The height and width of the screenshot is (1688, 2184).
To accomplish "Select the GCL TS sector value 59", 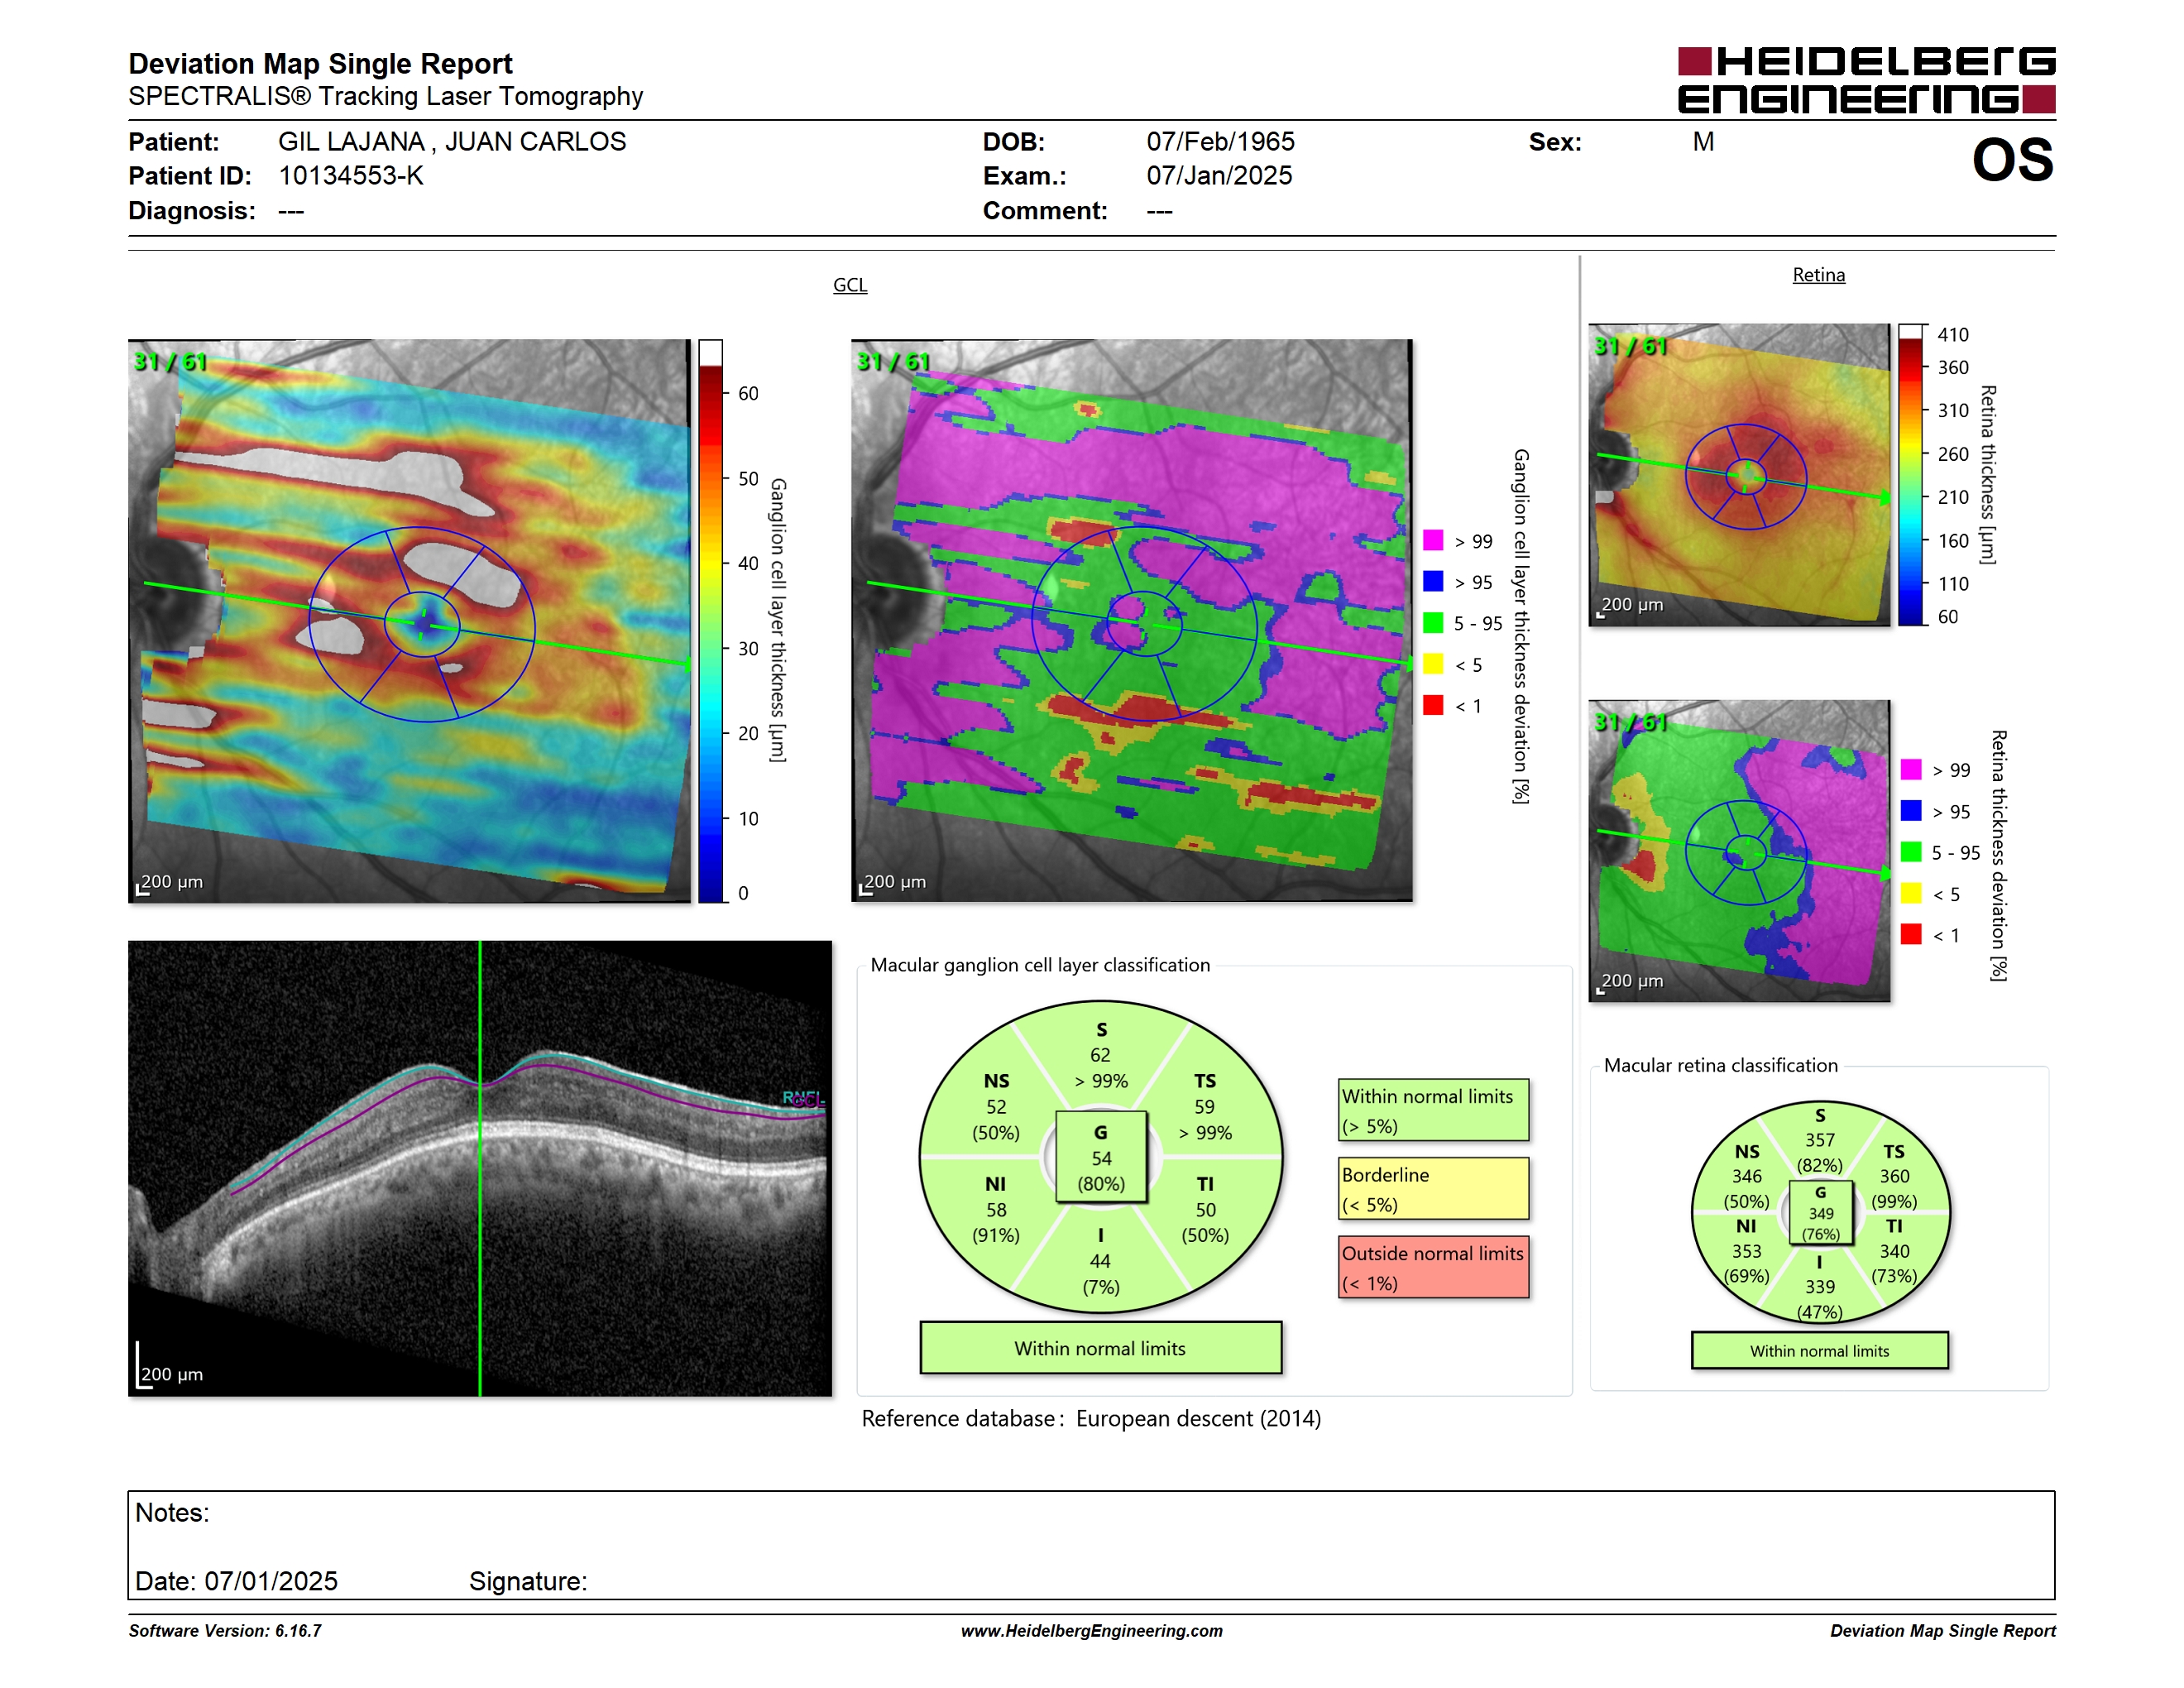I will [1204, 1107].
